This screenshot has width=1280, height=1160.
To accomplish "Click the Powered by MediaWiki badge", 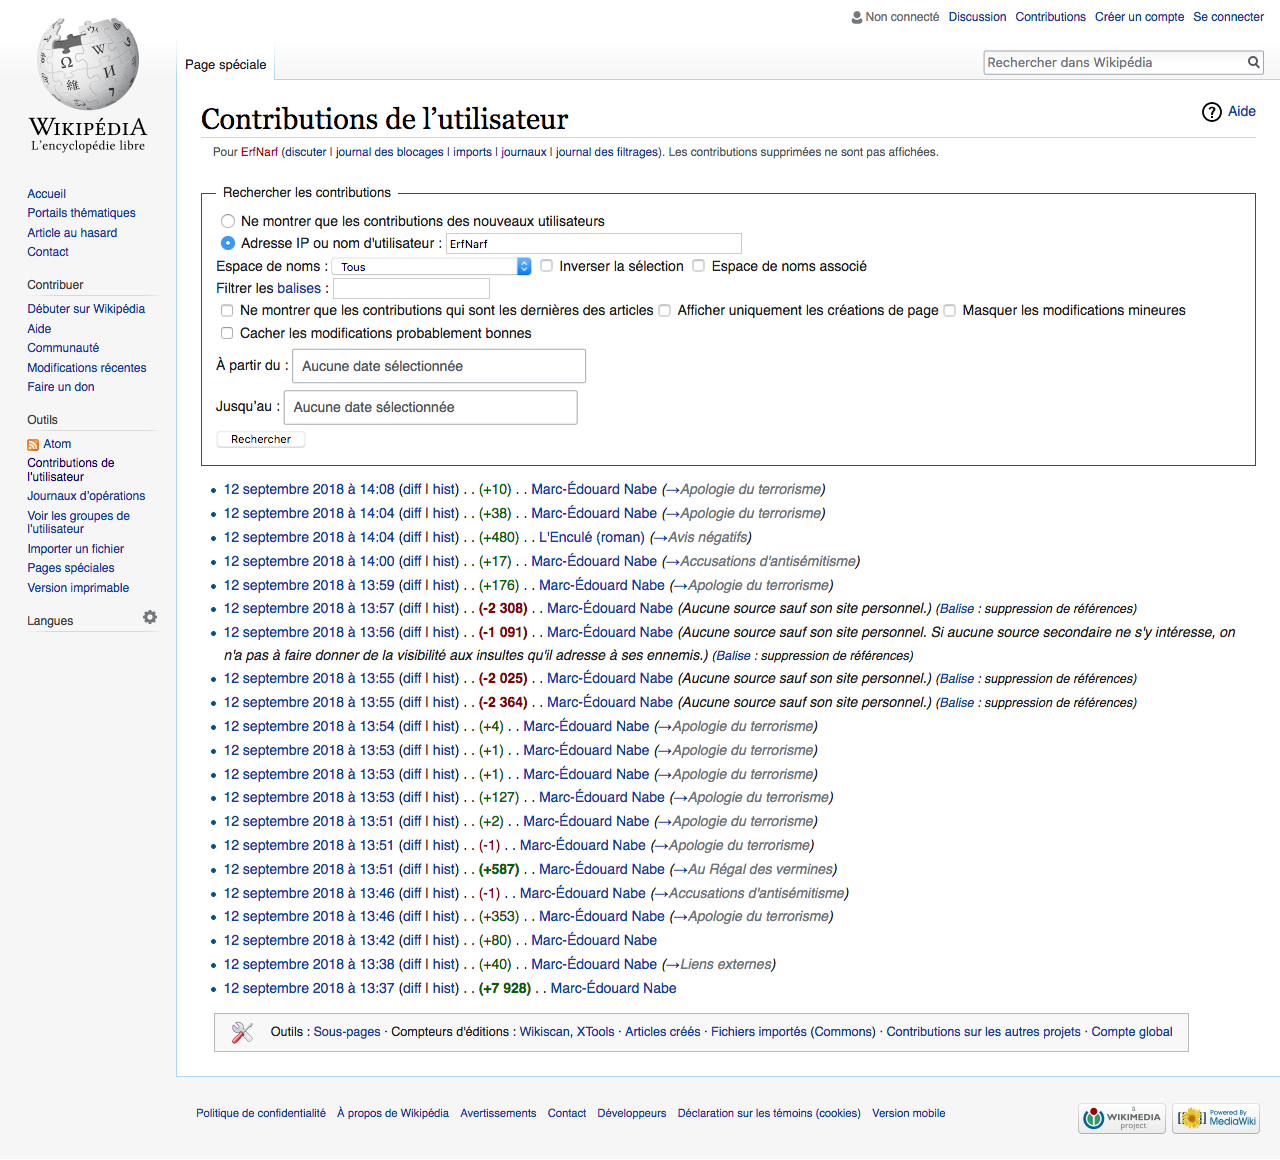I will pyautogui.click(x=1216, y=1118).
